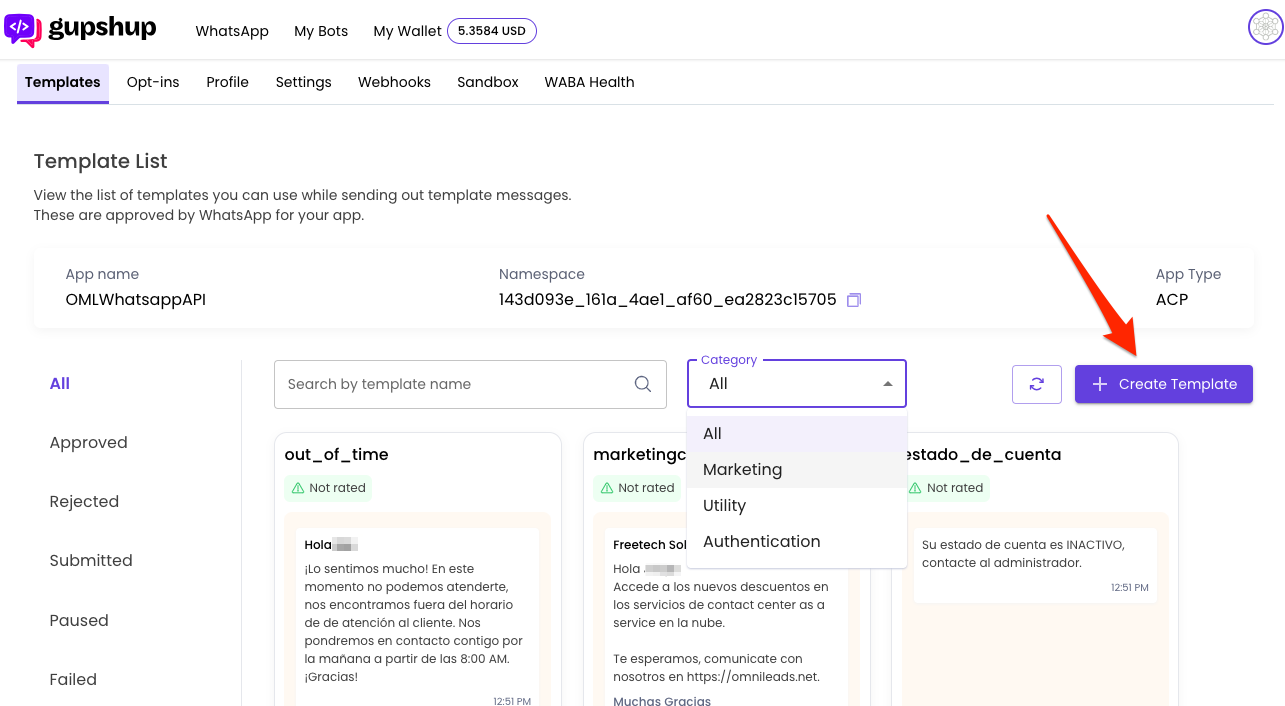Open the user profile avatar
The width and height of the screenshot is (1285, 706).
1265,27
